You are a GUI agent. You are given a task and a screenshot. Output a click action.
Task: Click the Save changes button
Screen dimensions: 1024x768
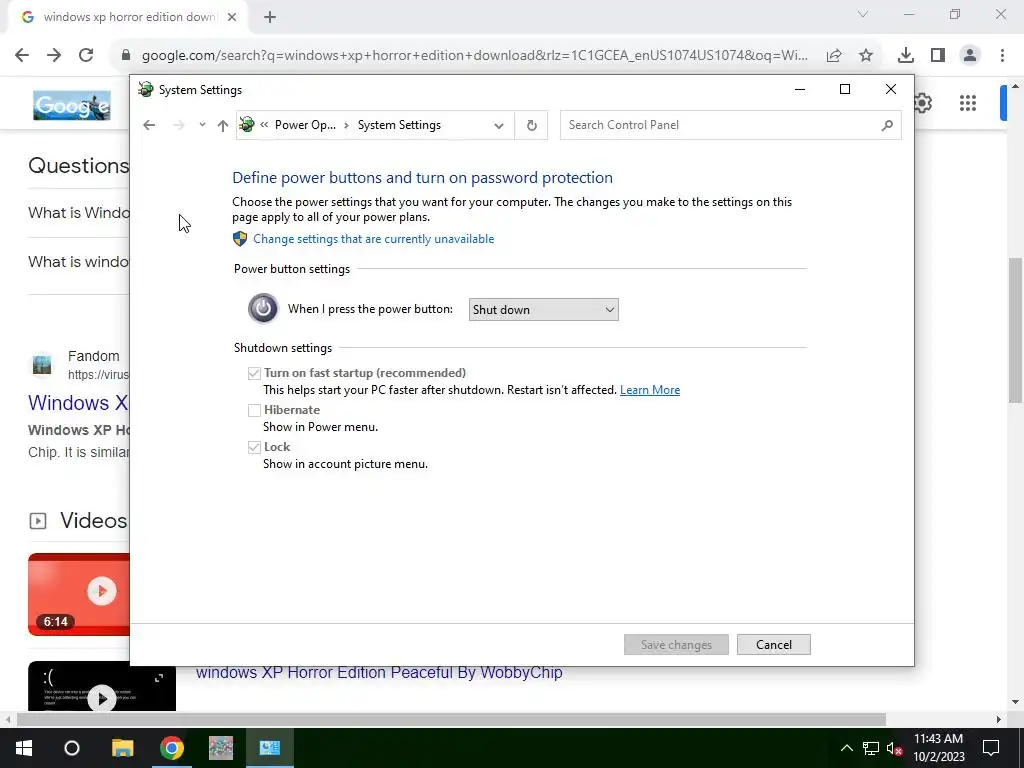click(676, 645)
